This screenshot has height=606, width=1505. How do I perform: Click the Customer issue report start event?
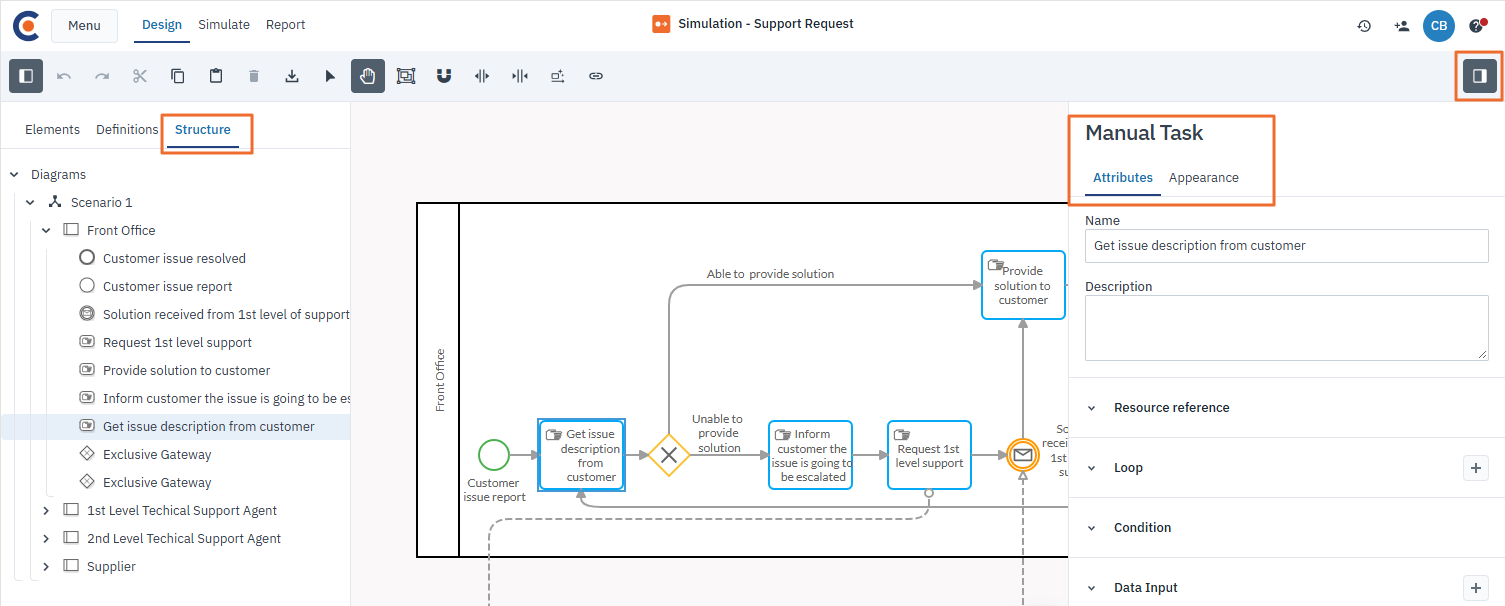point(494,455)
